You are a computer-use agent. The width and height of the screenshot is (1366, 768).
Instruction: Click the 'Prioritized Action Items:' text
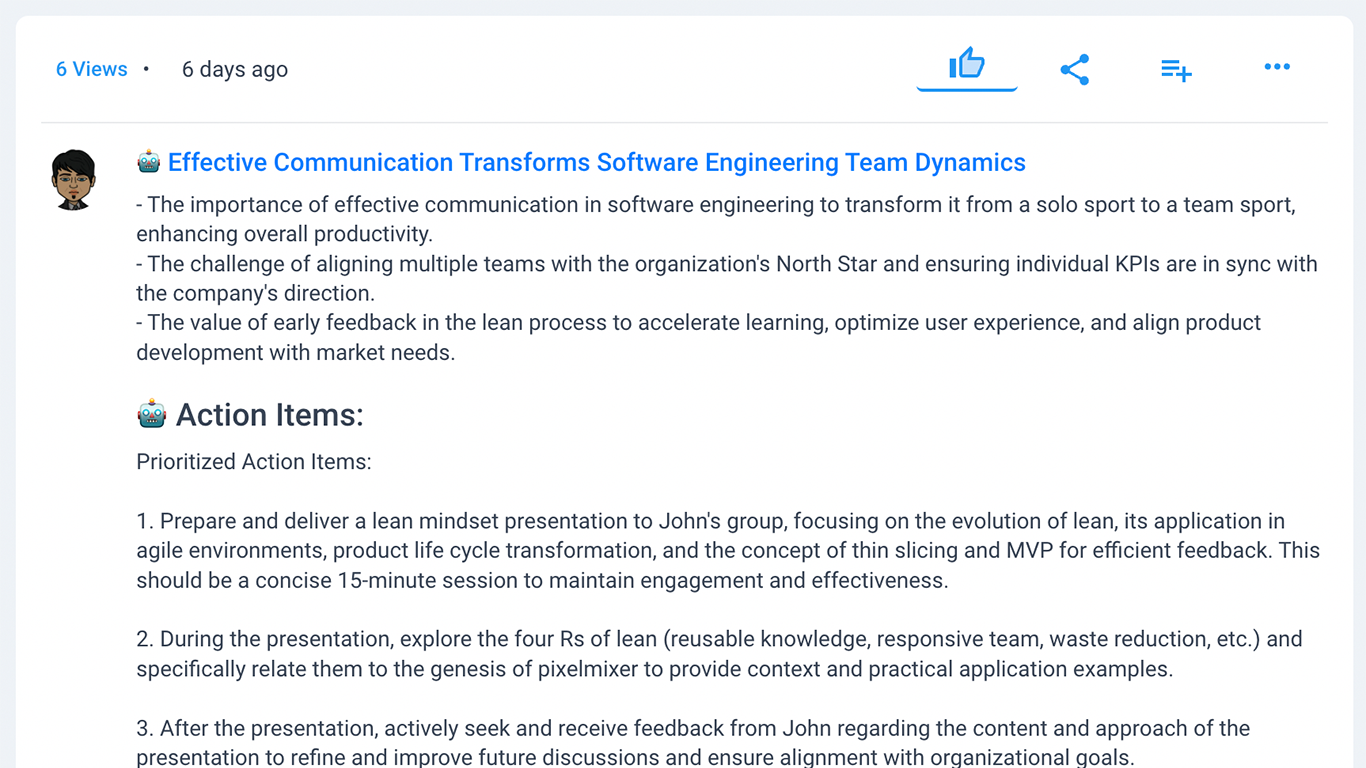[x=254, y=462]
